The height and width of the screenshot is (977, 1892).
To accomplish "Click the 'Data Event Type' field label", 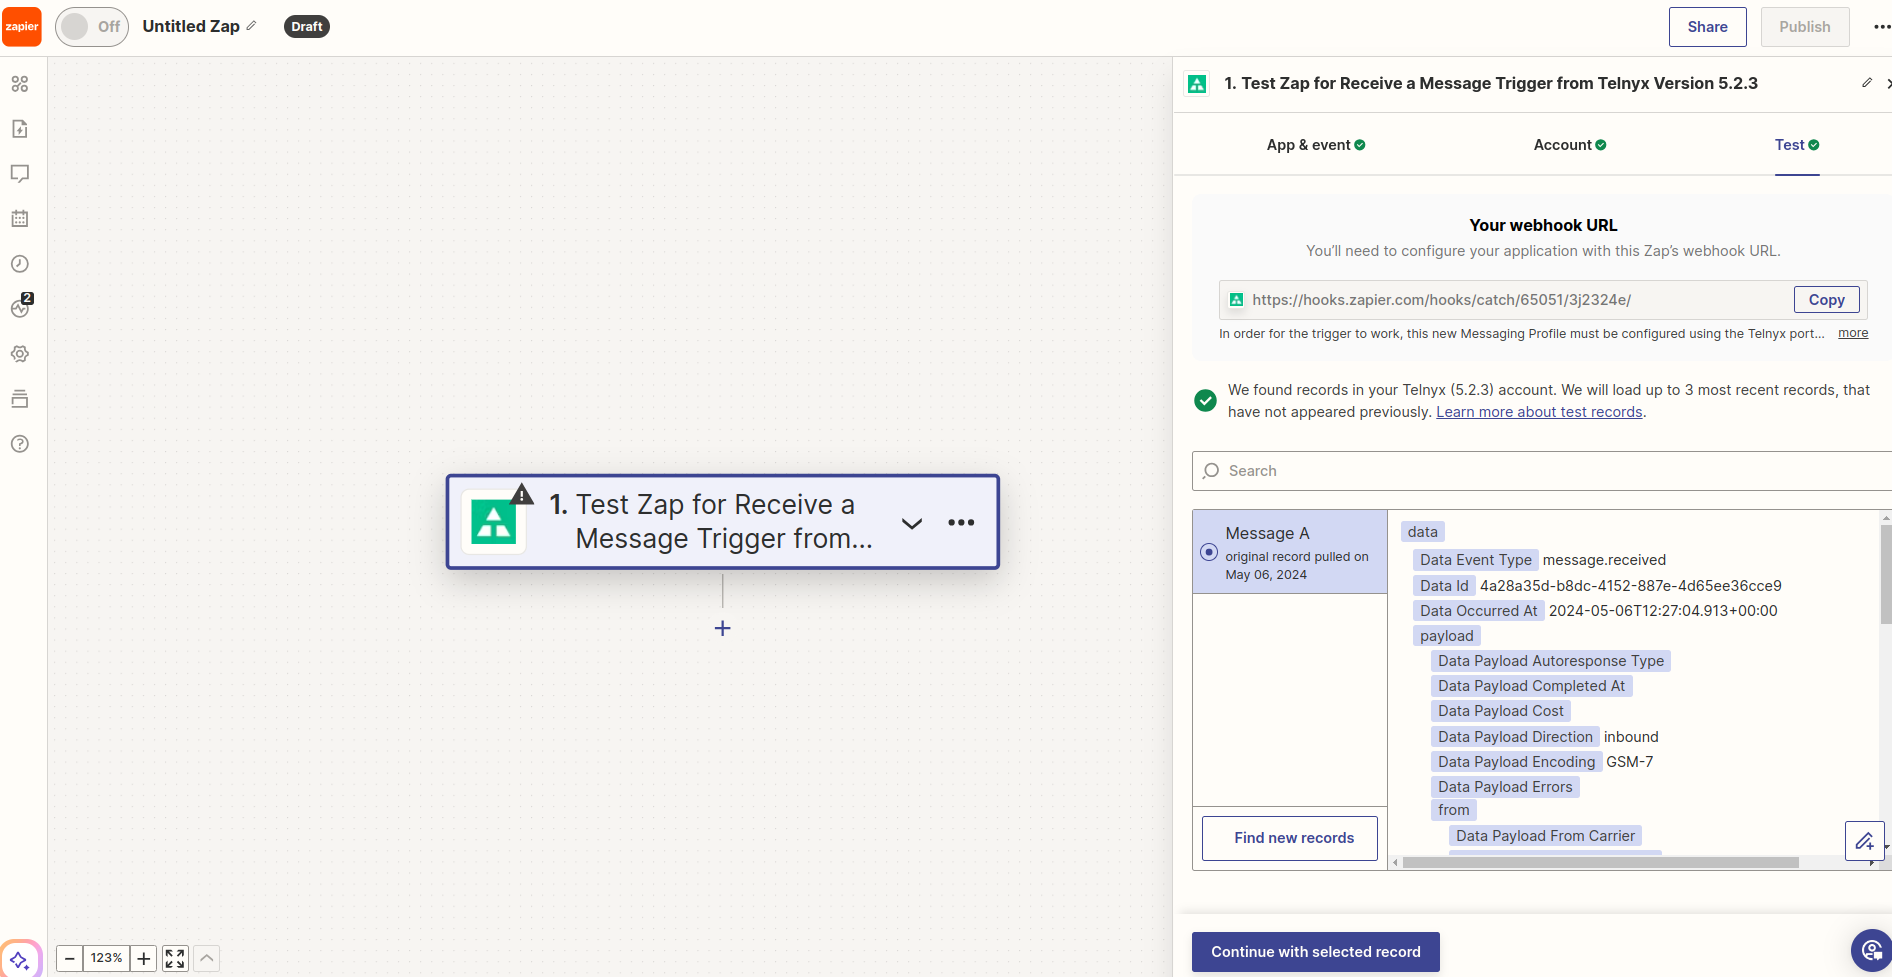I will pyautogui.click(x=1475, y=560).
